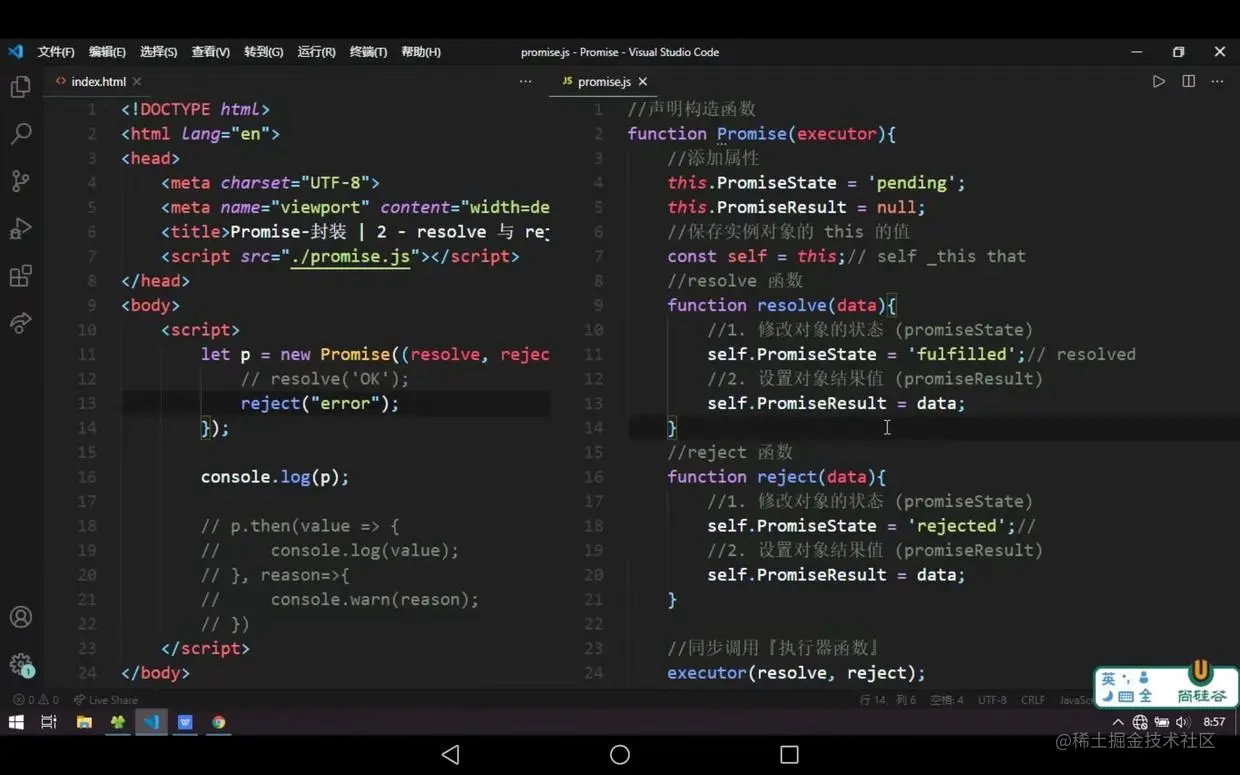
Task: Click the Run code play icon
Action: pyautogui.click(x=1158, y=81)
